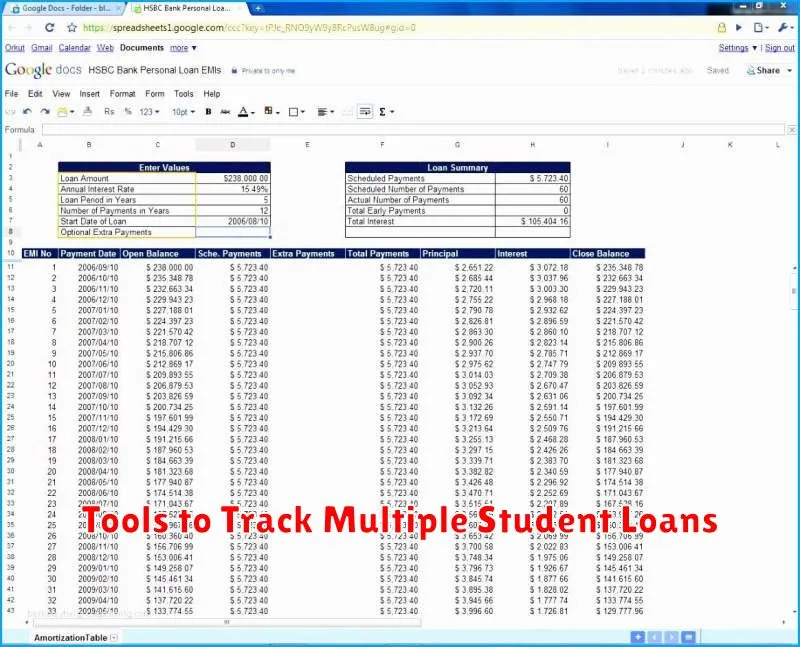The image size is (800, 647).
Task: Click the Undo arrow in the toolbar
Action: click(28, 112)
